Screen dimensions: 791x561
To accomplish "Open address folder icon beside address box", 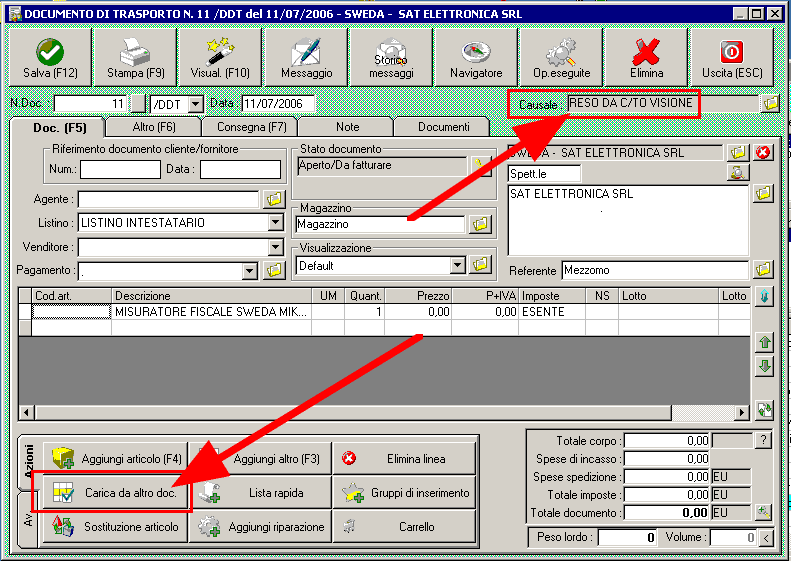I will tap(763, 193).
